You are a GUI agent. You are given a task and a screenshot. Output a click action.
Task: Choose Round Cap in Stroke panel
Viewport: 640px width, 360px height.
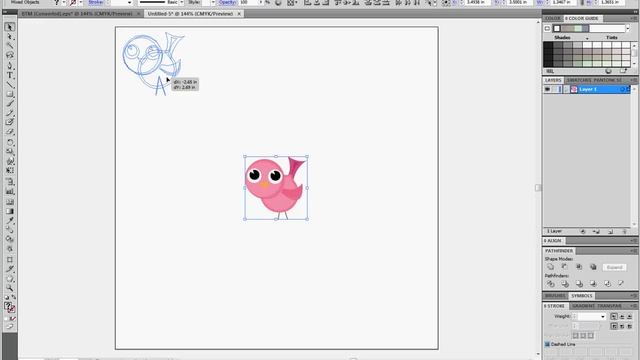tap(622, 316)
